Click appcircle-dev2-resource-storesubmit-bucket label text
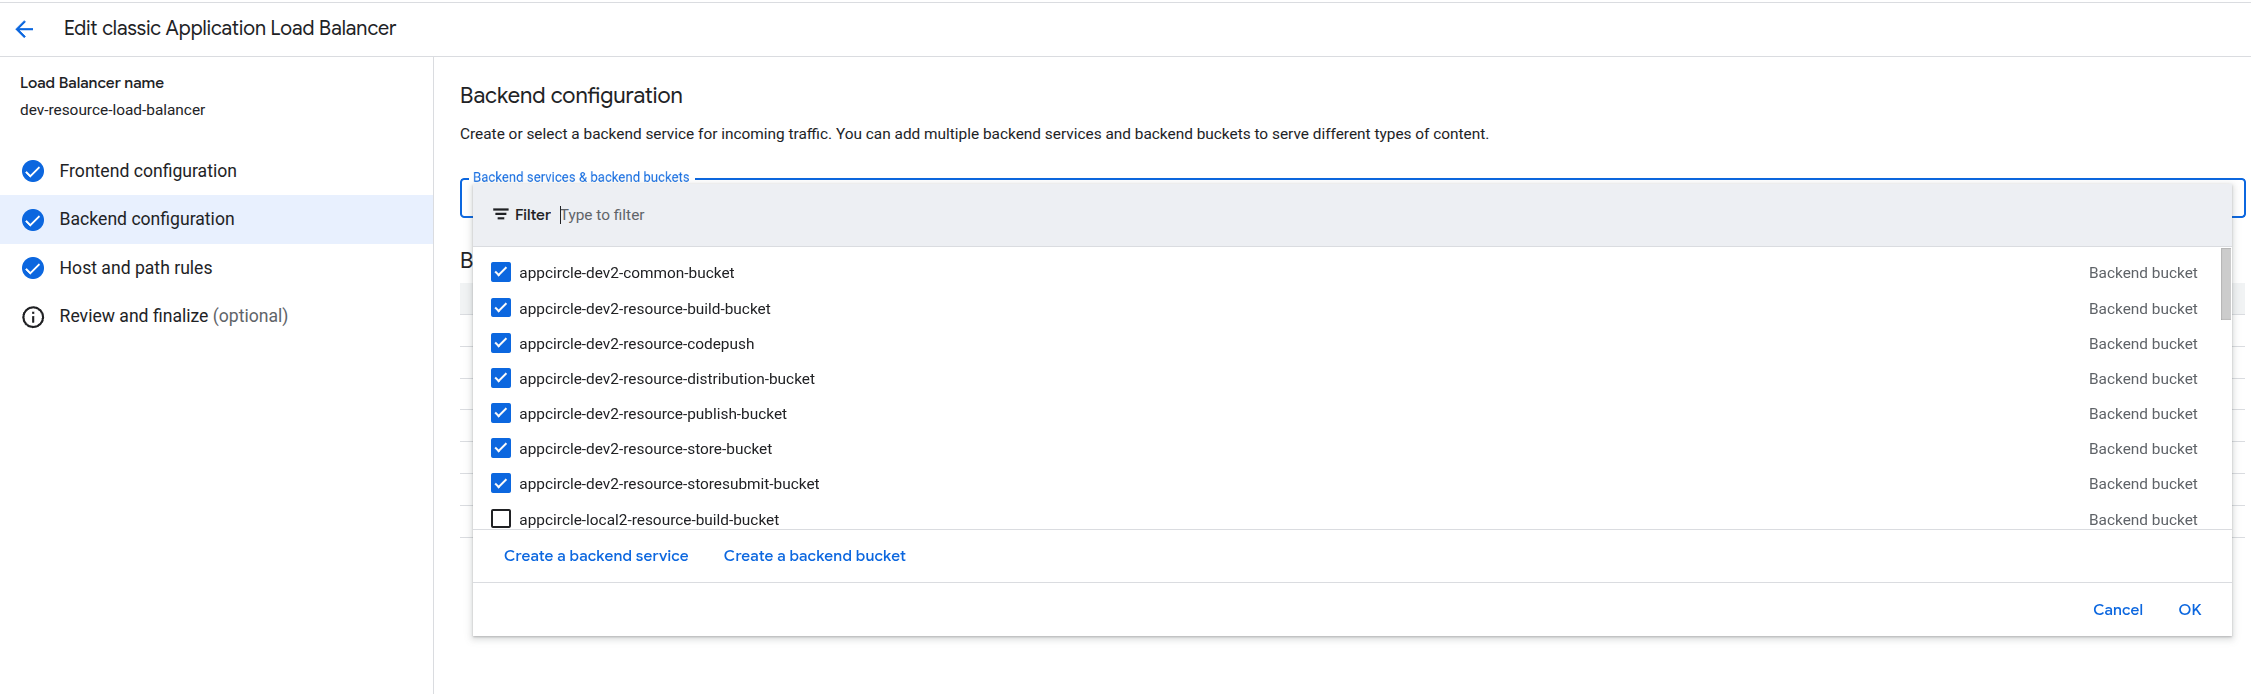Viewport: 2251px width, 694px height. (669, 484)
